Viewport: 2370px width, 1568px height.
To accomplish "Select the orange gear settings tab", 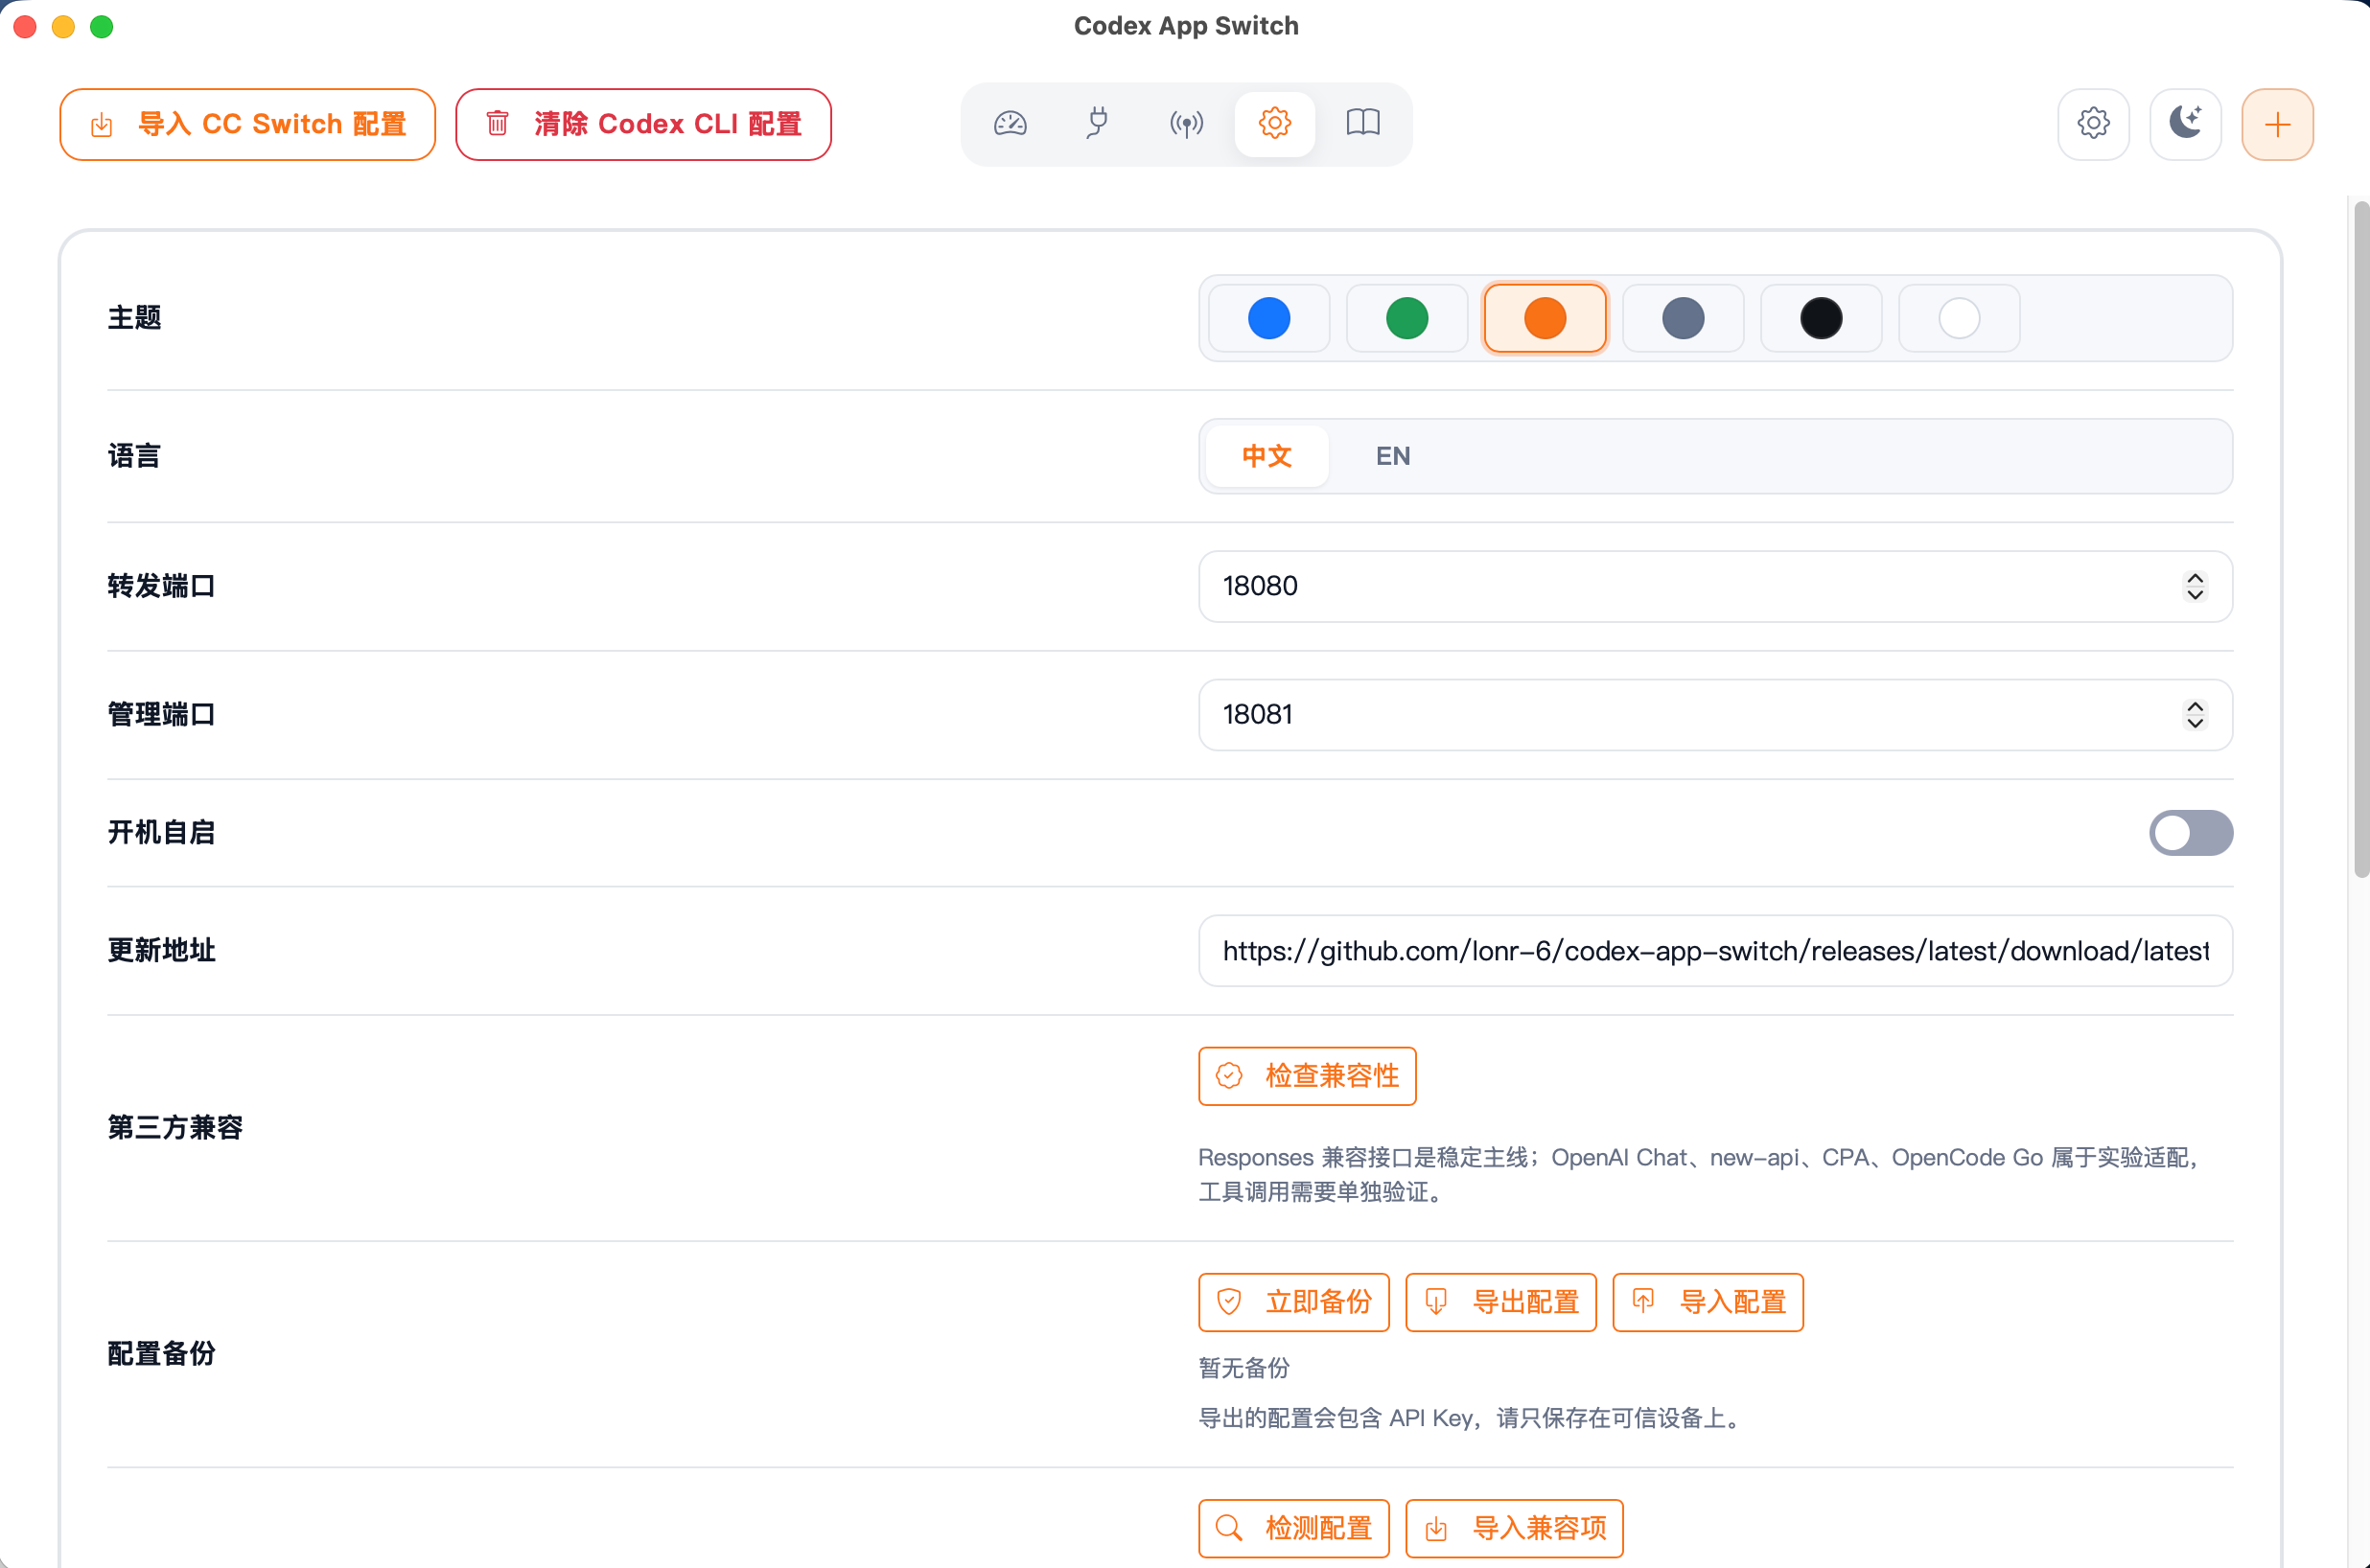I will (x=1274, y=124).
